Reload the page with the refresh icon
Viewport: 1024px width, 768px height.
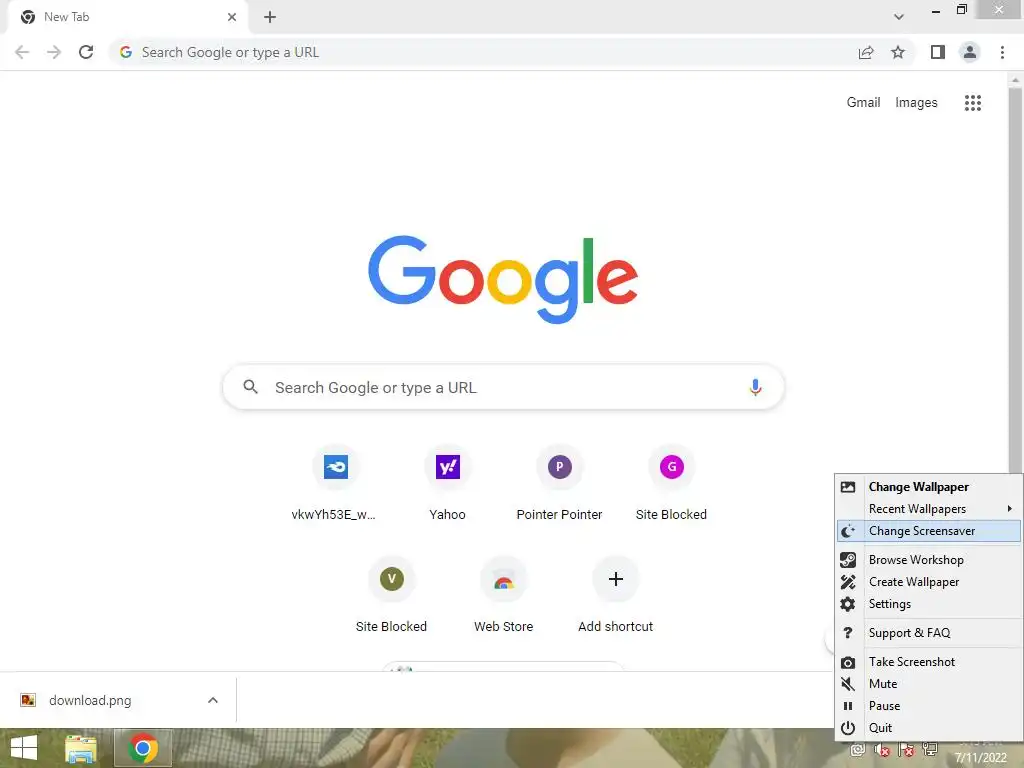86,52
